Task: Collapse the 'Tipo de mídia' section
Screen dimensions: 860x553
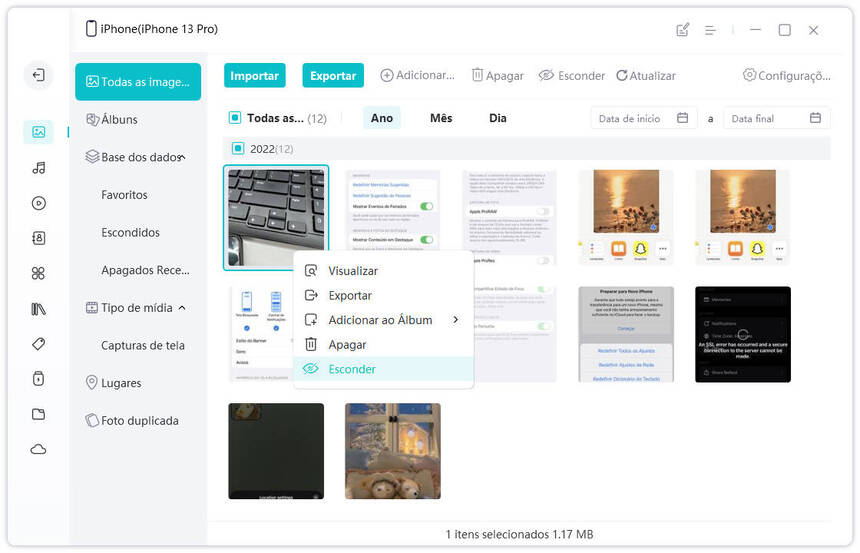Action: click(x=182, y=308)
